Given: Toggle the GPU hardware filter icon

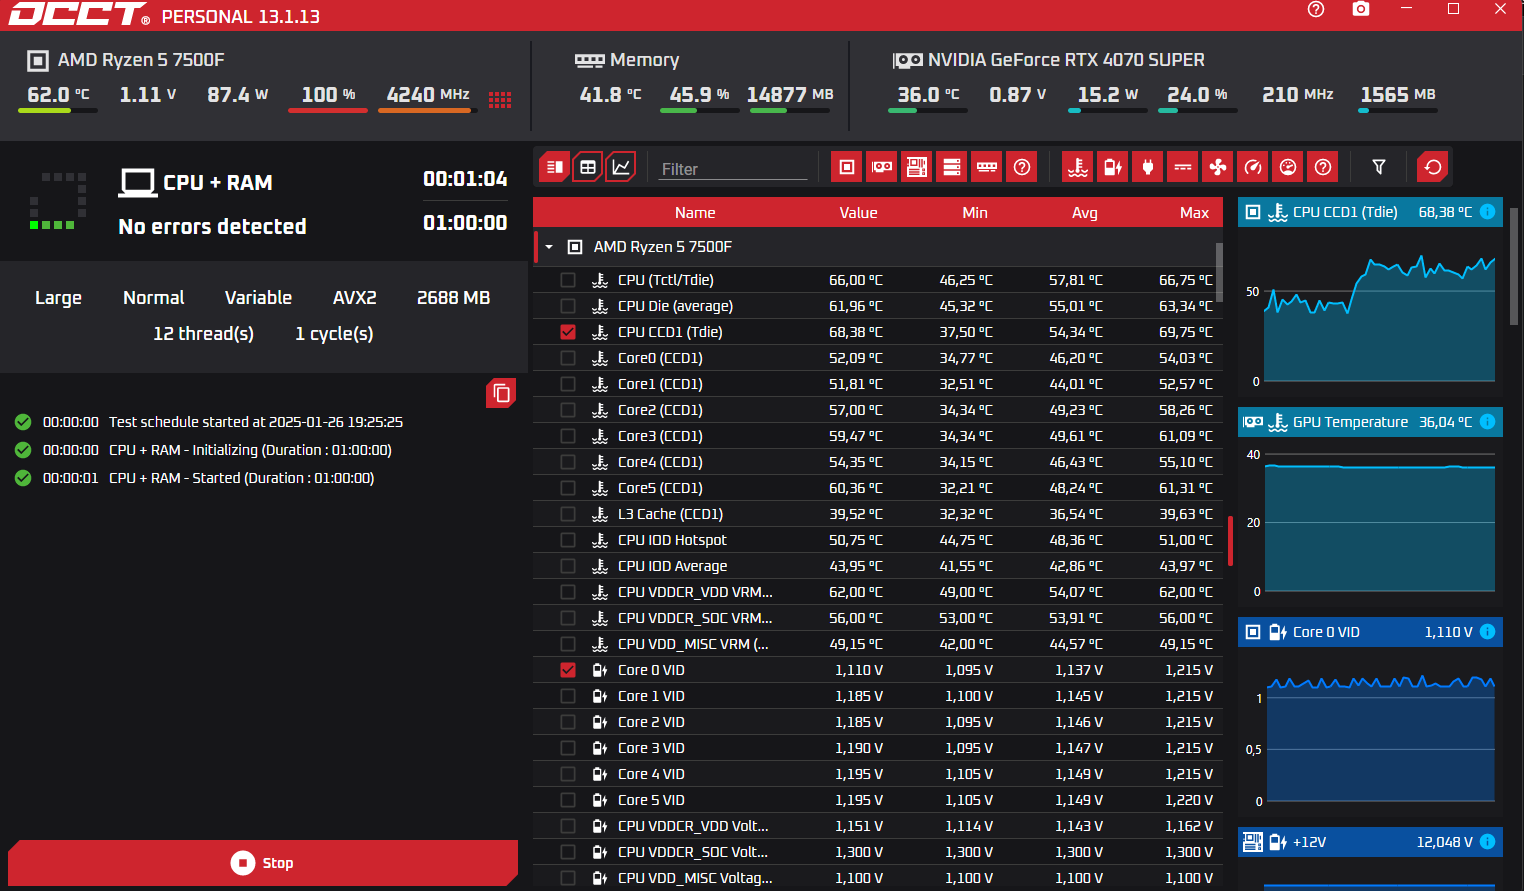Looking at the screenshot, I should [882, 167].
